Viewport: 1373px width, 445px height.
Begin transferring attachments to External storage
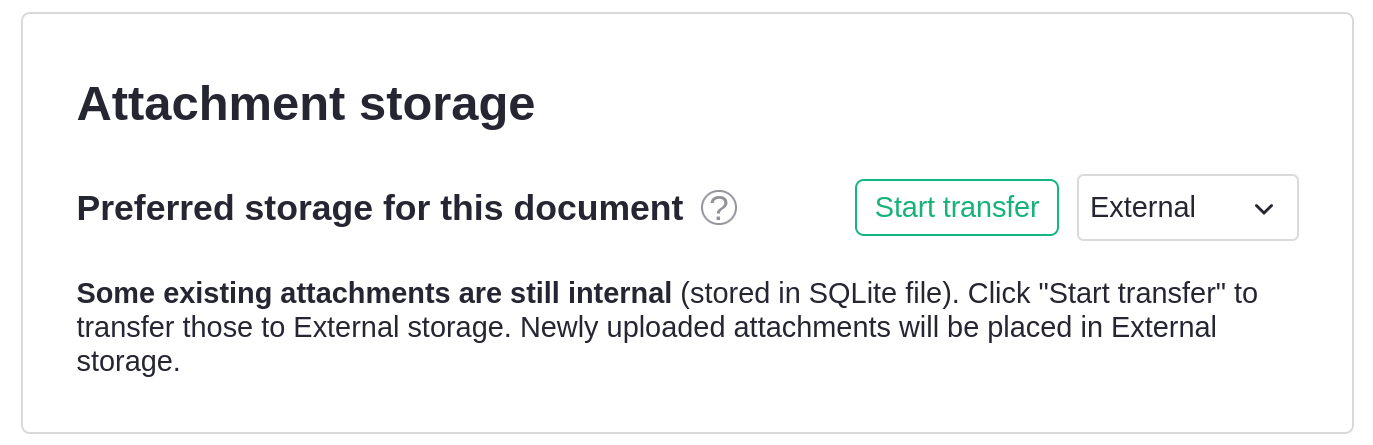956,208
